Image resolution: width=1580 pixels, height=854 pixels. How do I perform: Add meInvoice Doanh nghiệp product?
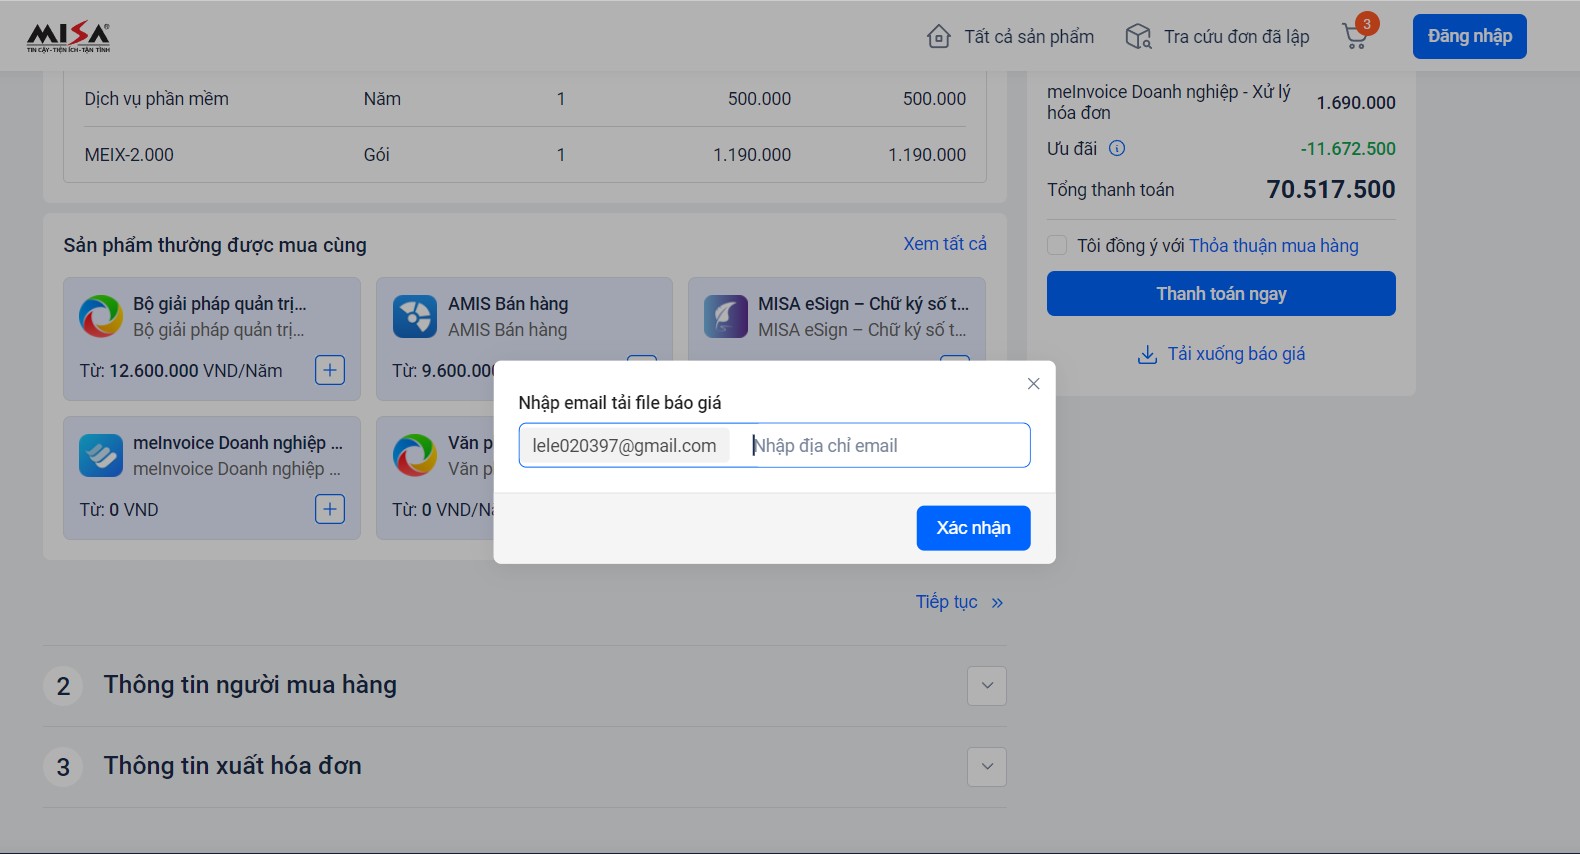tap(330, 509)
